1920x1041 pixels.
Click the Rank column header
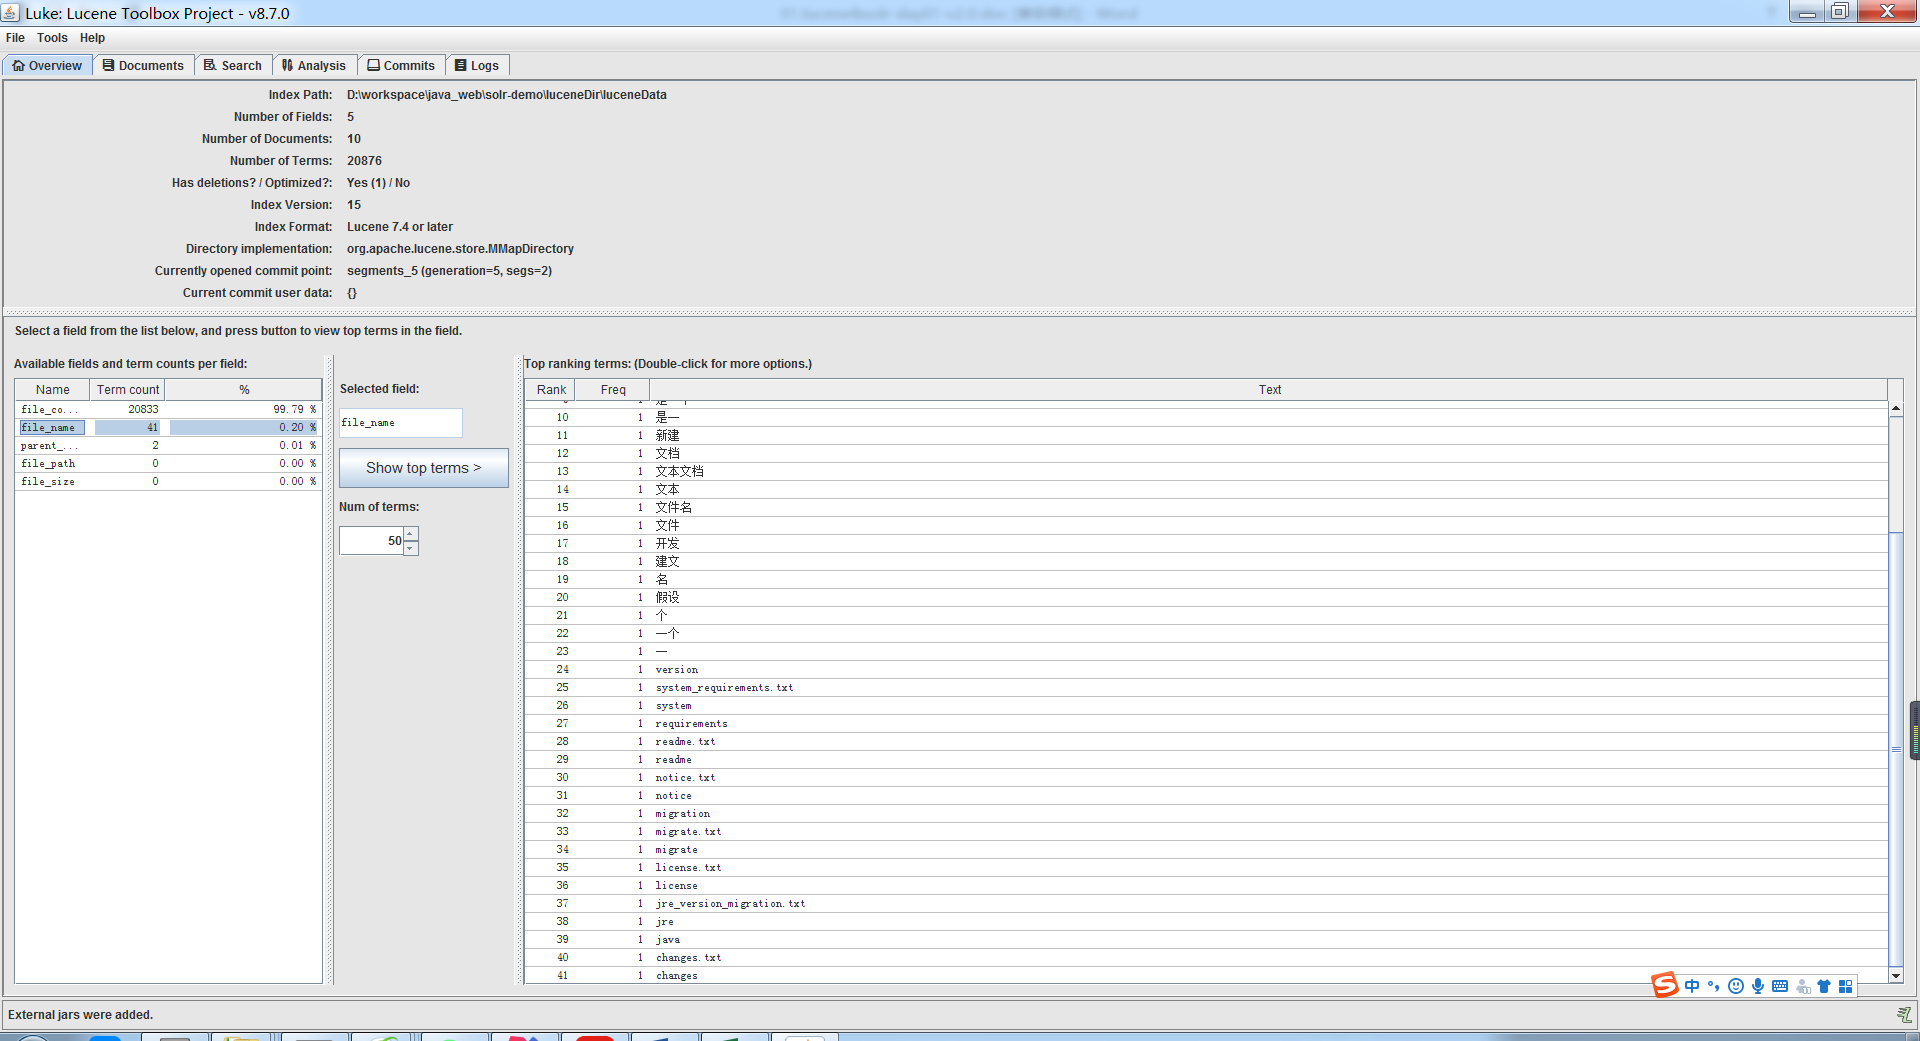[551, 390]
